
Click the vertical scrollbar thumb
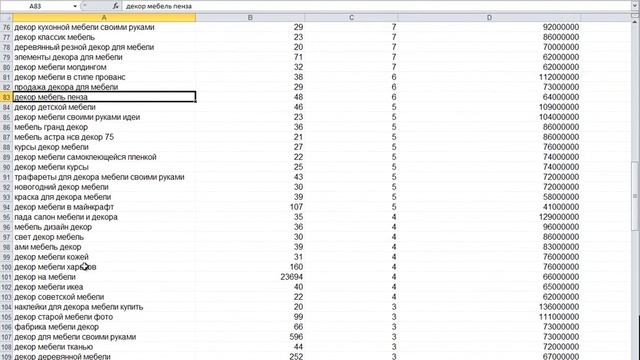click(635, 196)
